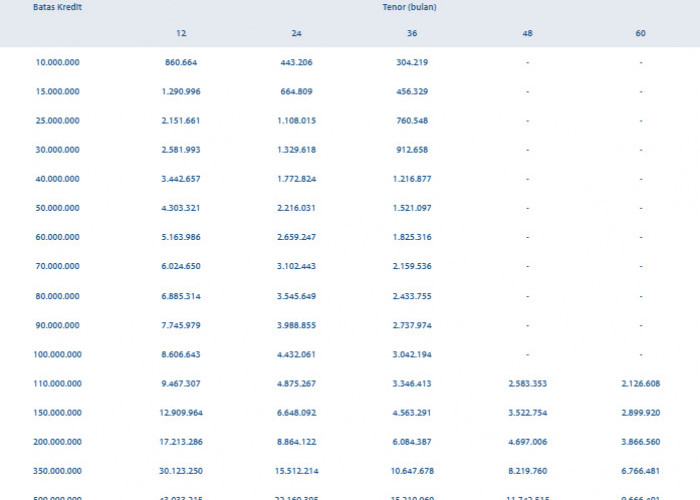Select the cell showing 30.123.250
Screen dimensions: 700x500
(181, 470)
